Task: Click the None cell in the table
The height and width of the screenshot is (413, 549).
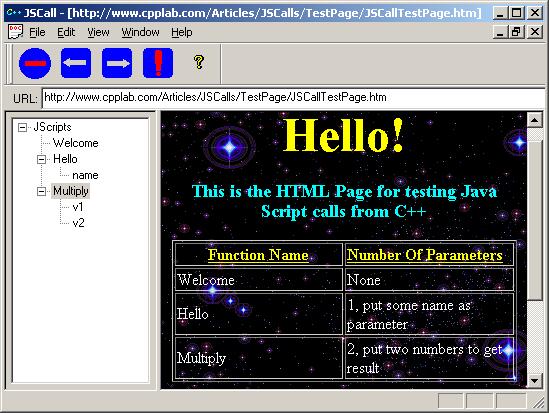Action: tap(429, 280)
